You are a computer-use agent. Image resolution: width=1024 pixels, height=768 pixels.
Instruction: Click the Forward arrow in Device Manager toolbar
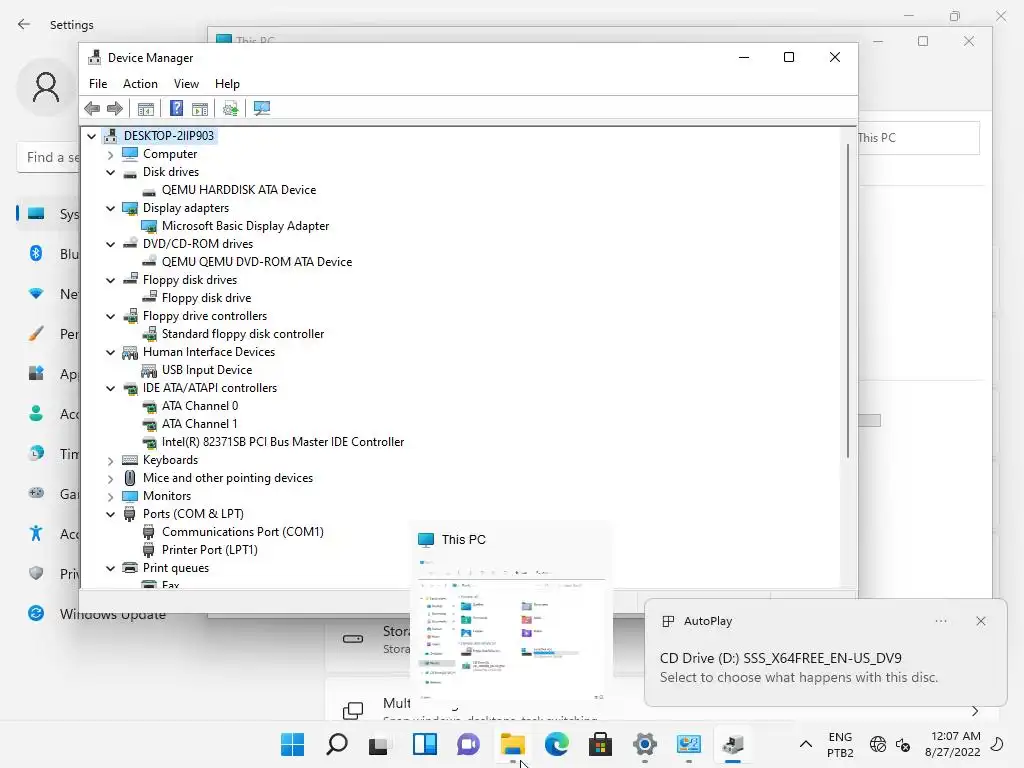point(115,108)
